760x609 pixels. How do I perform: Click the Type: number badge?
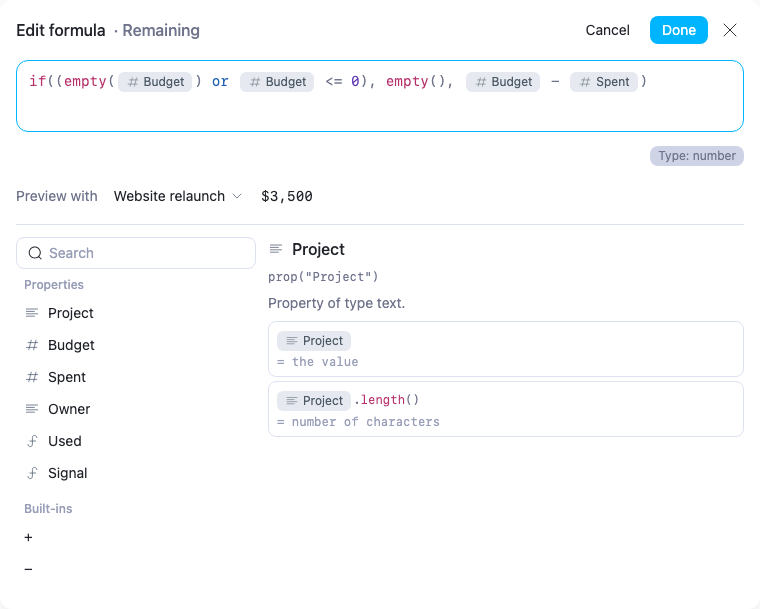697,156
